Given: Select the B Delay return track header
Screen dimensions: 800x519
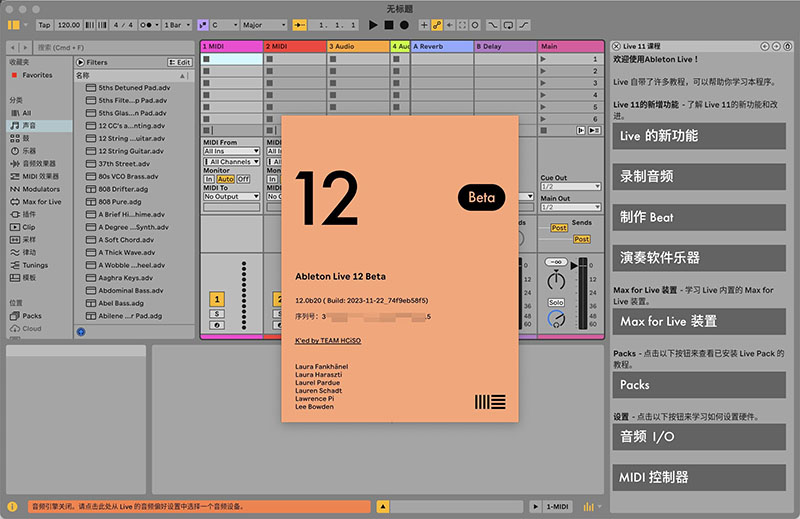Looking at the screenshot, I should [x=505, y=46].
